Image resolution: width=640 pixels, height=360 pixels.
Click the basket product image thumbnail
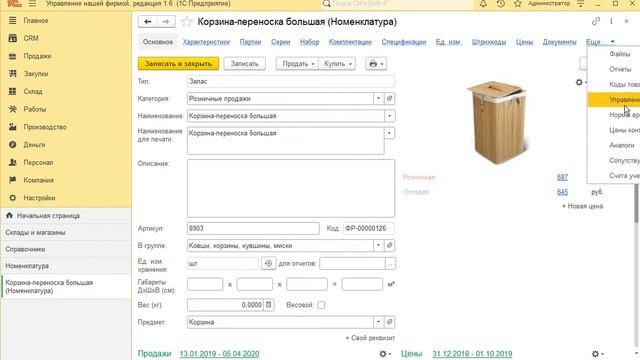(x=498, y=122)
